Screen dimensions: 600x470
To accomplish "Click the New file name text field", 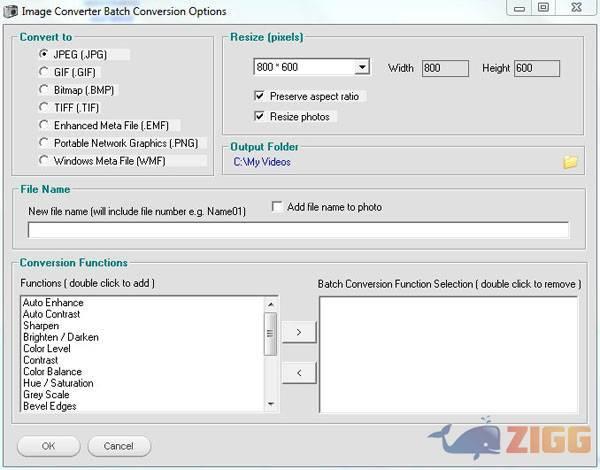I will 298,230.
